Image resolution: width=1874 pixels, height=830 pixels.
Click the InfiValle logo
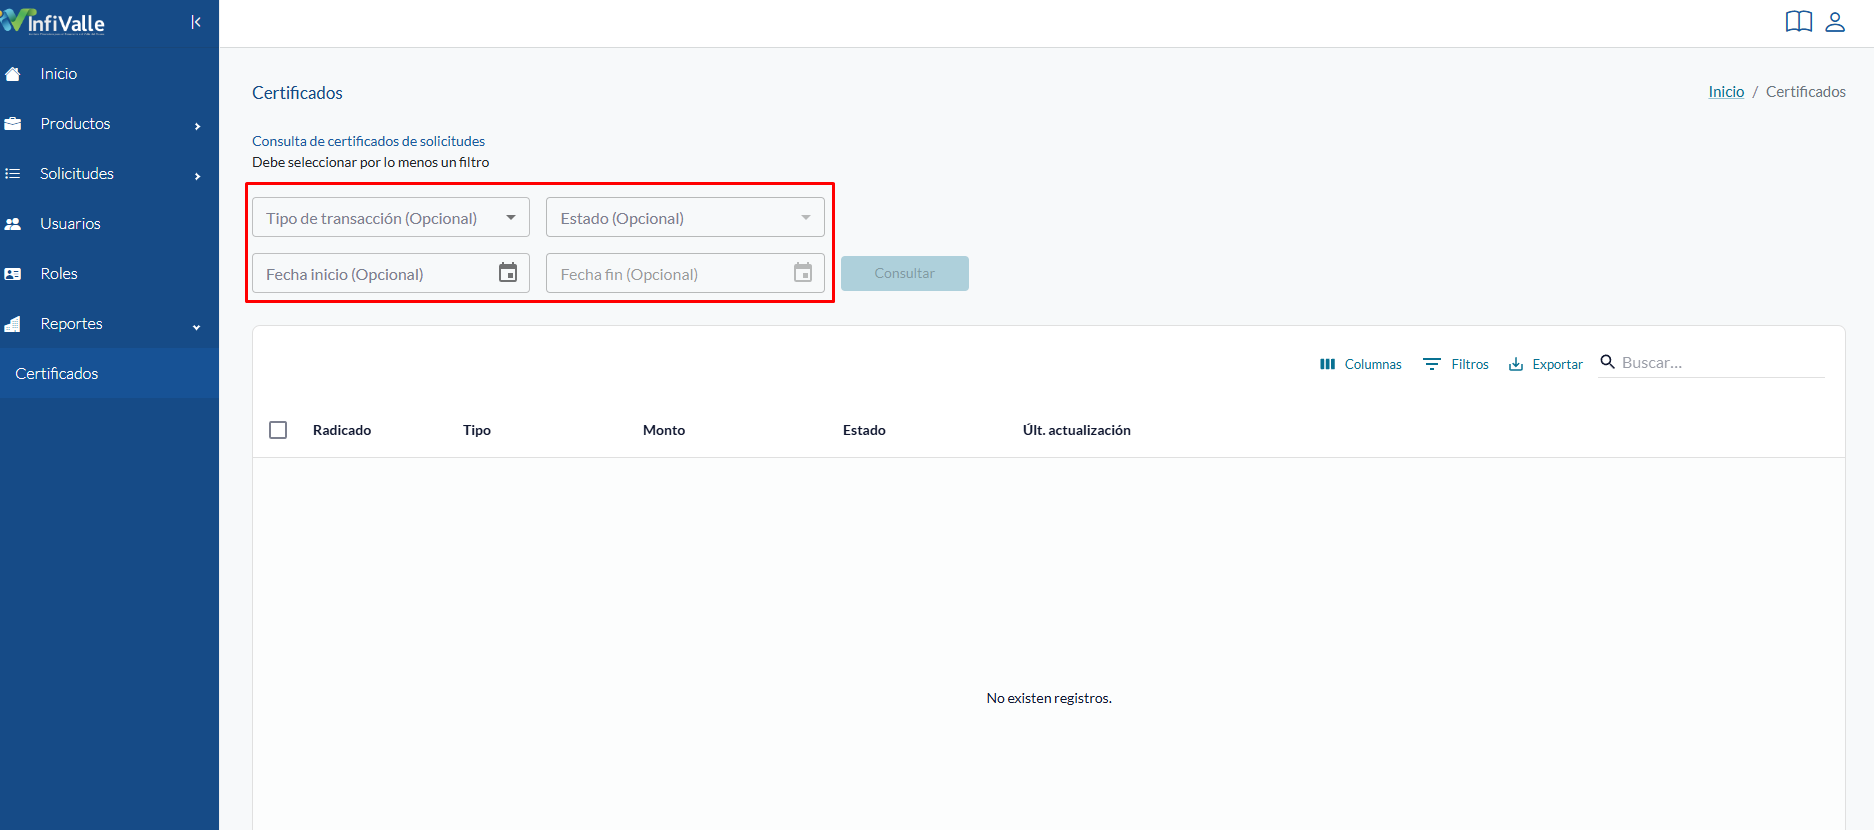pyautogui.click(x=53, y=21)
